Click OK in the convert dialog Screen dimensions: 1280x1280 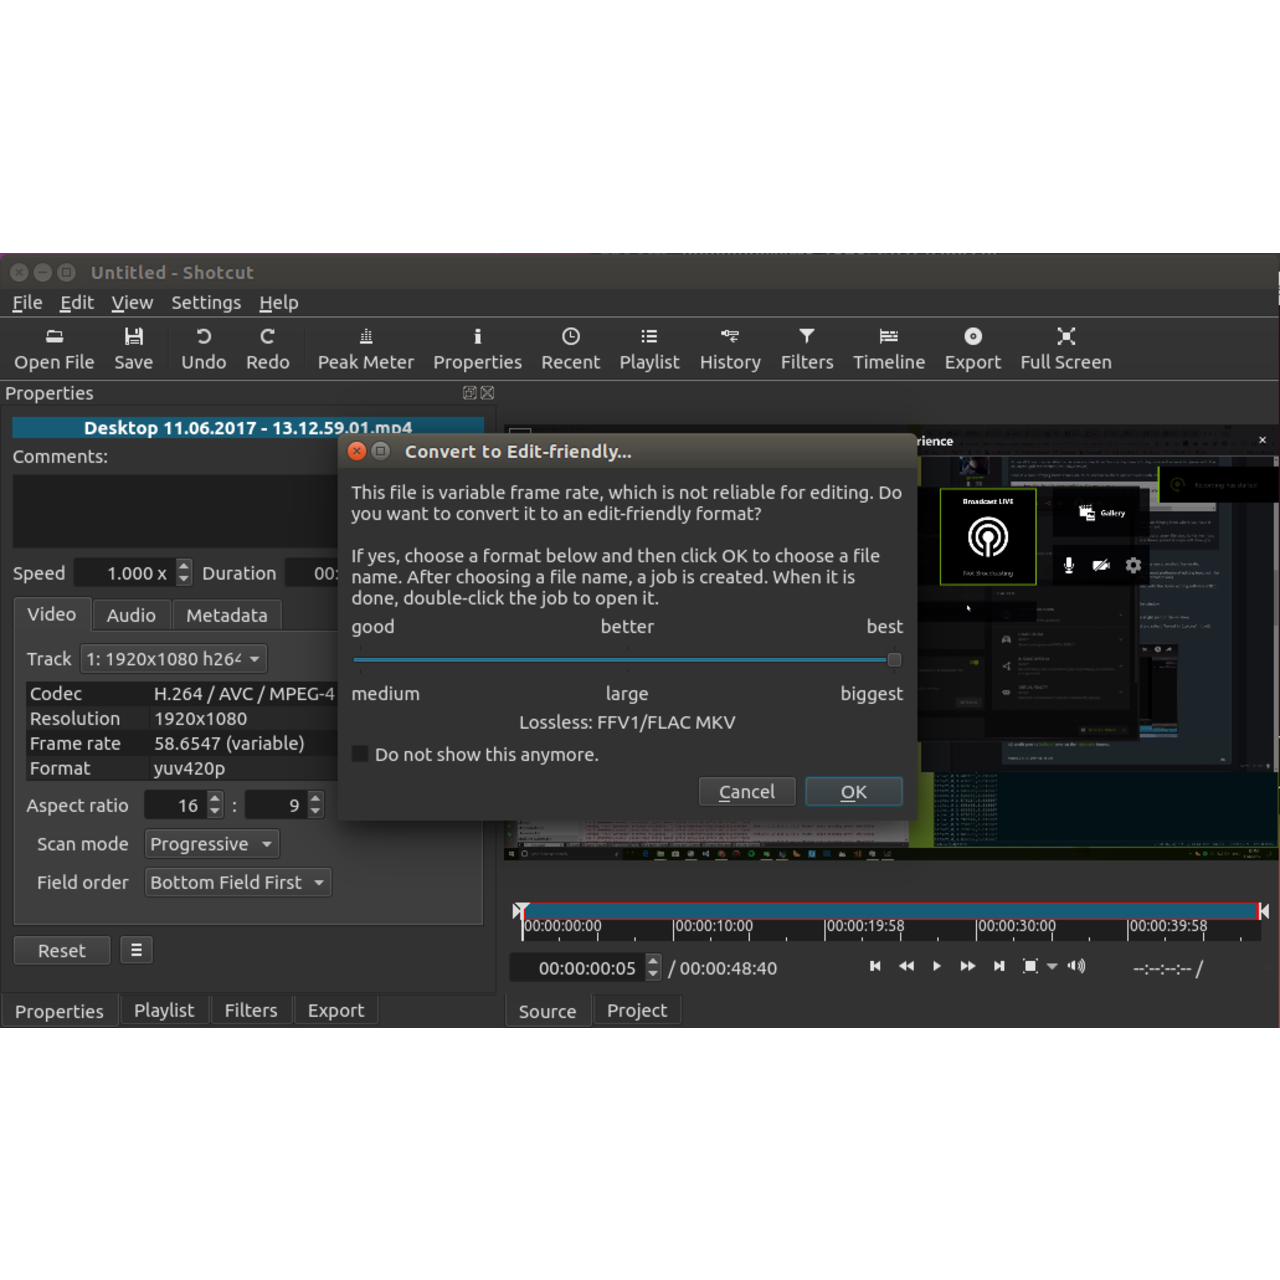(853, 792)
